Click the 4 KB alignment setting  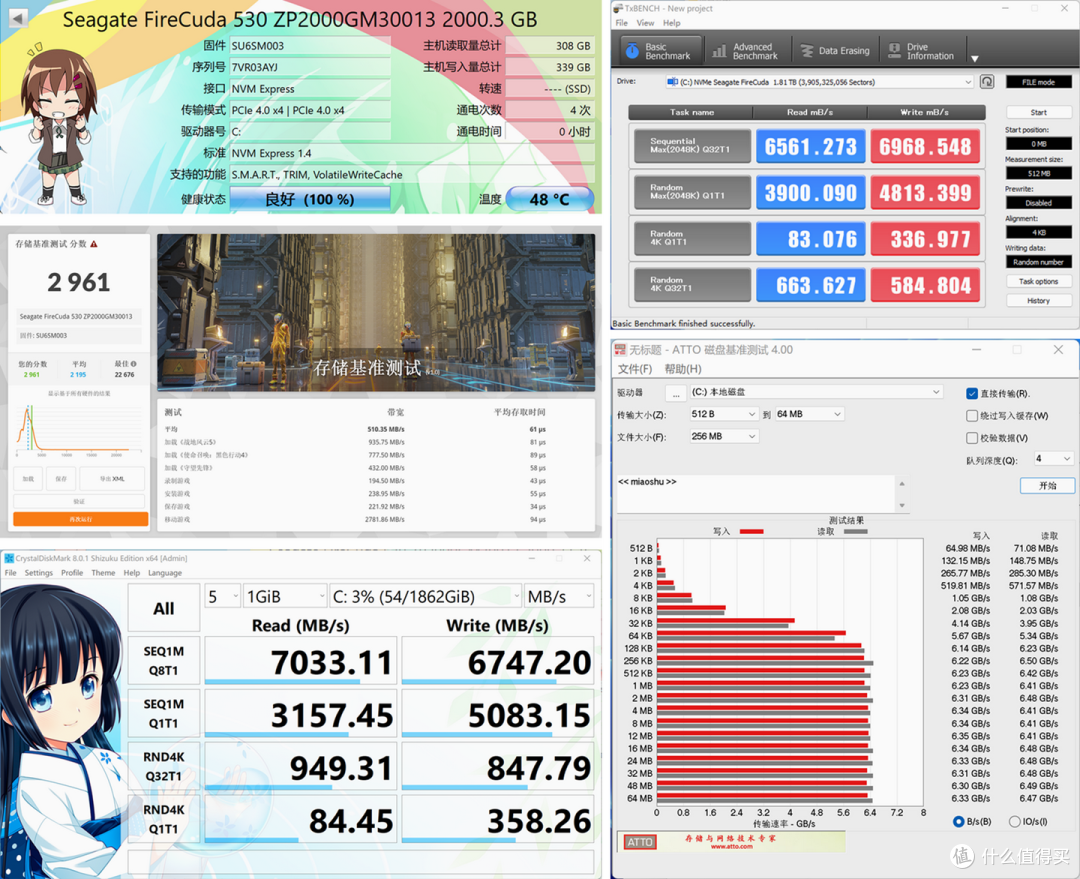tap(1039, 233)
